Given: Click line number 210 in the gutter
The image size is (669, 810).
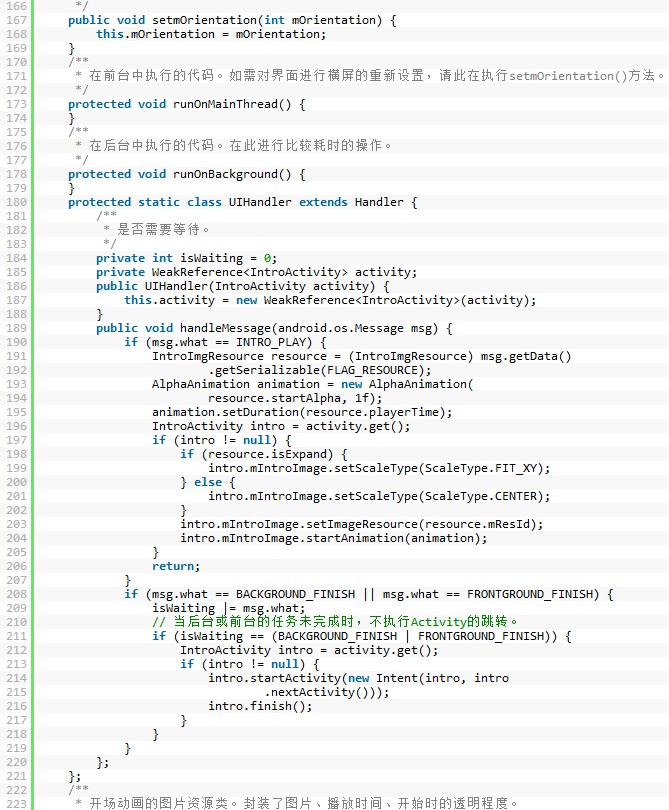Looking at the screenshot, I should [x=16, y=621].
